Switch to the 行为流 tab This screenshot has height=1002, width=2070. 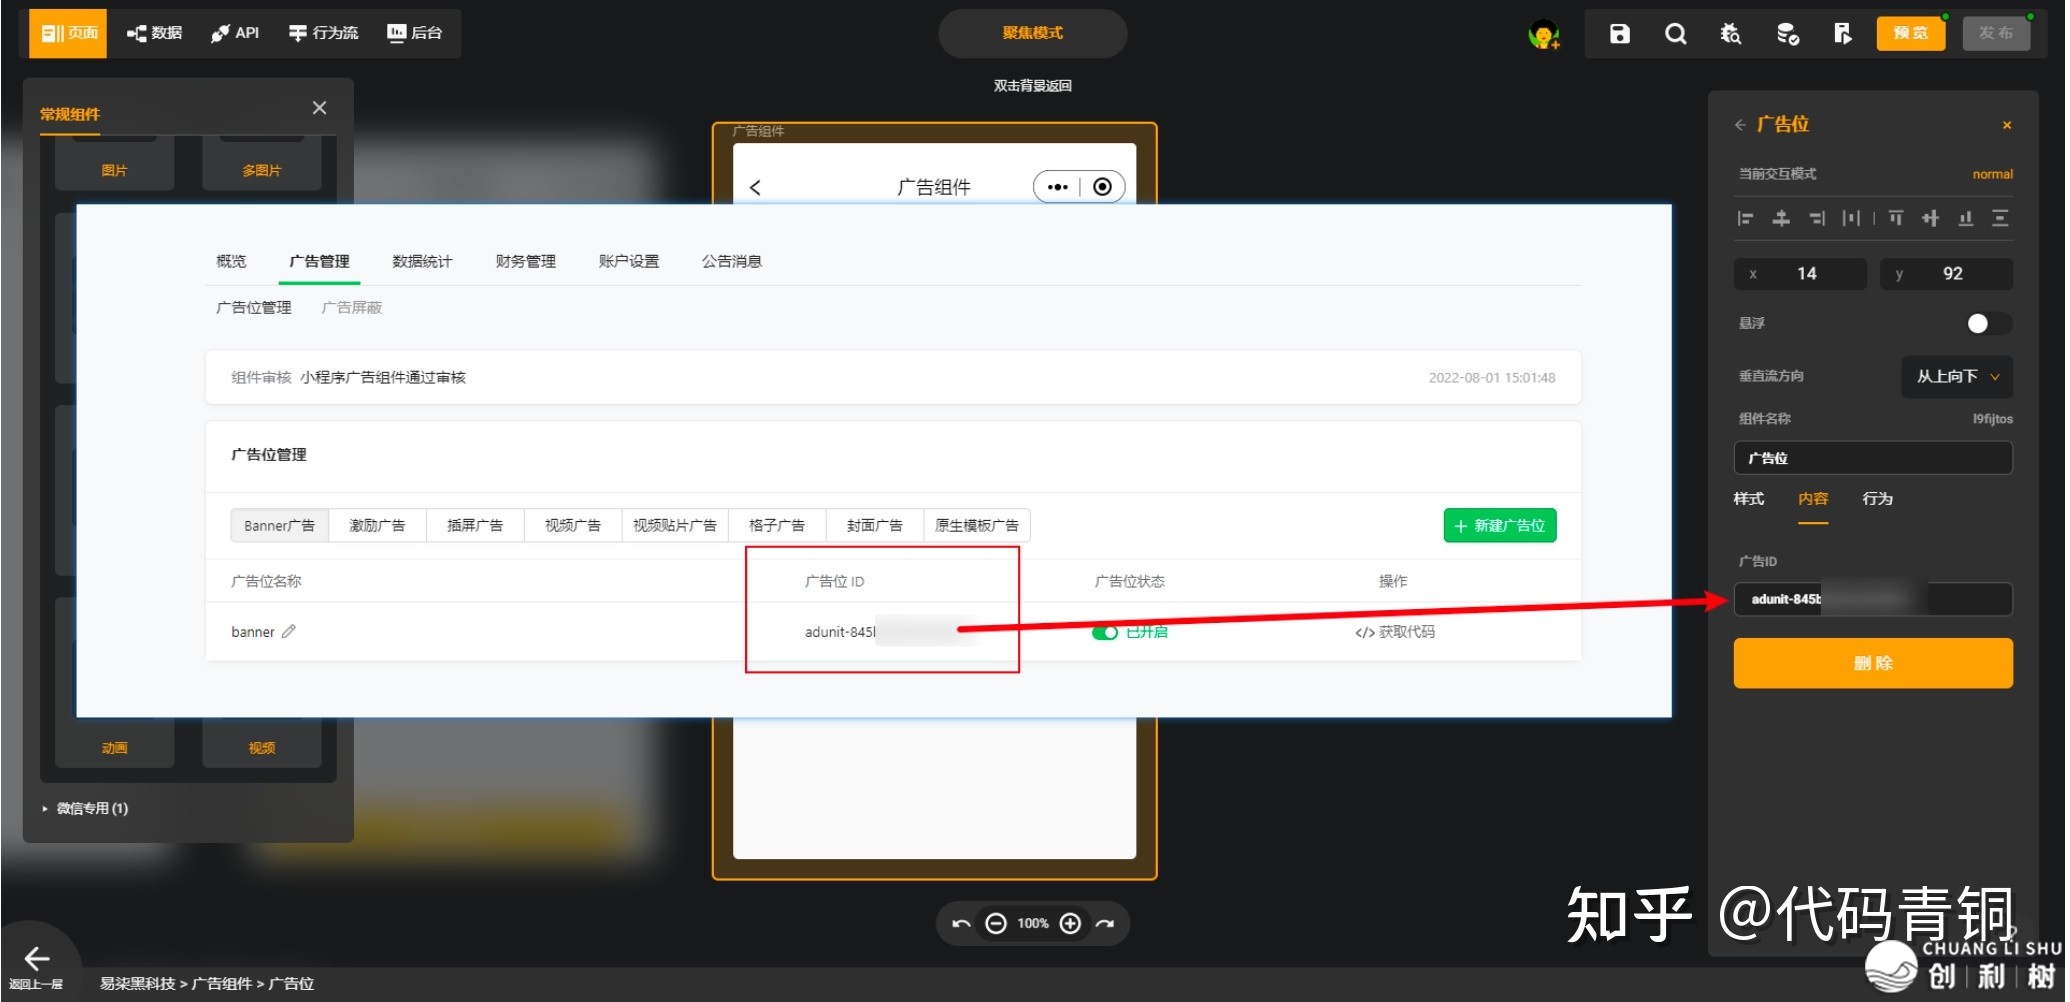pos(324,34)
